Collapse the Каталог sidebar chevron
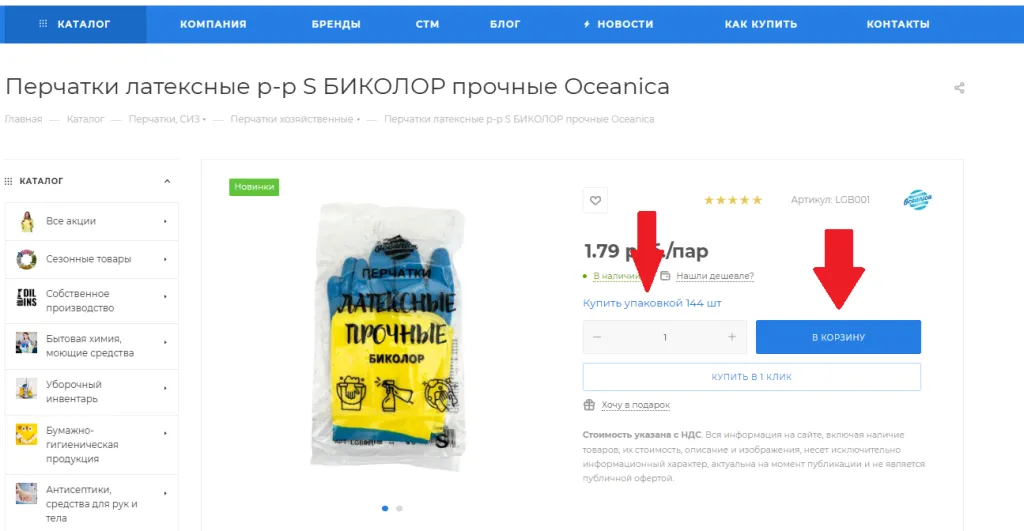The height and width of the screenshot is (531, 1024). [x=167, y=181]
